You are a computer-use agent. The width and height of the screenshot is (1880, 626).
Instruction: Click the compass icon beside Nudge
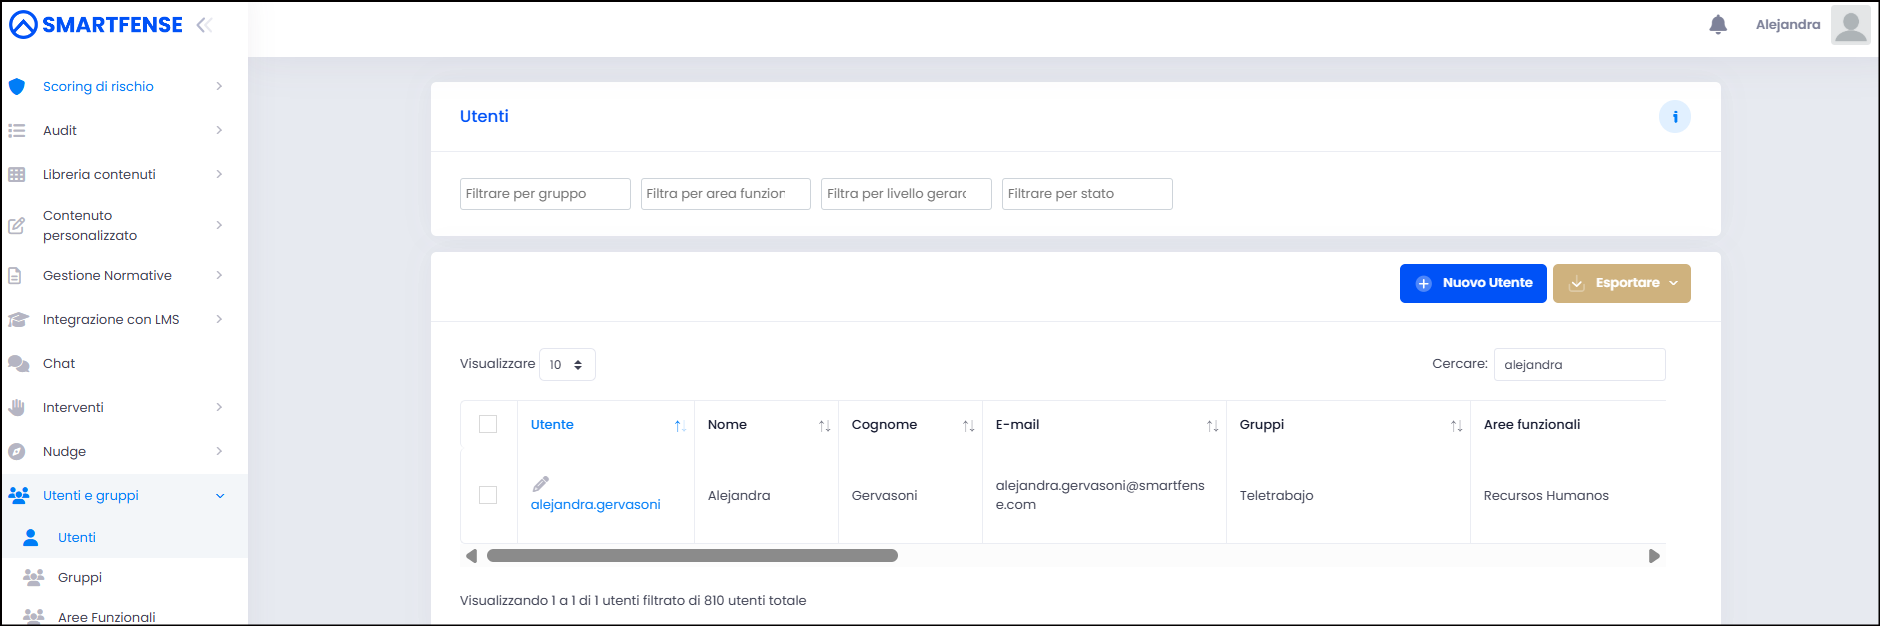(17, 452)
